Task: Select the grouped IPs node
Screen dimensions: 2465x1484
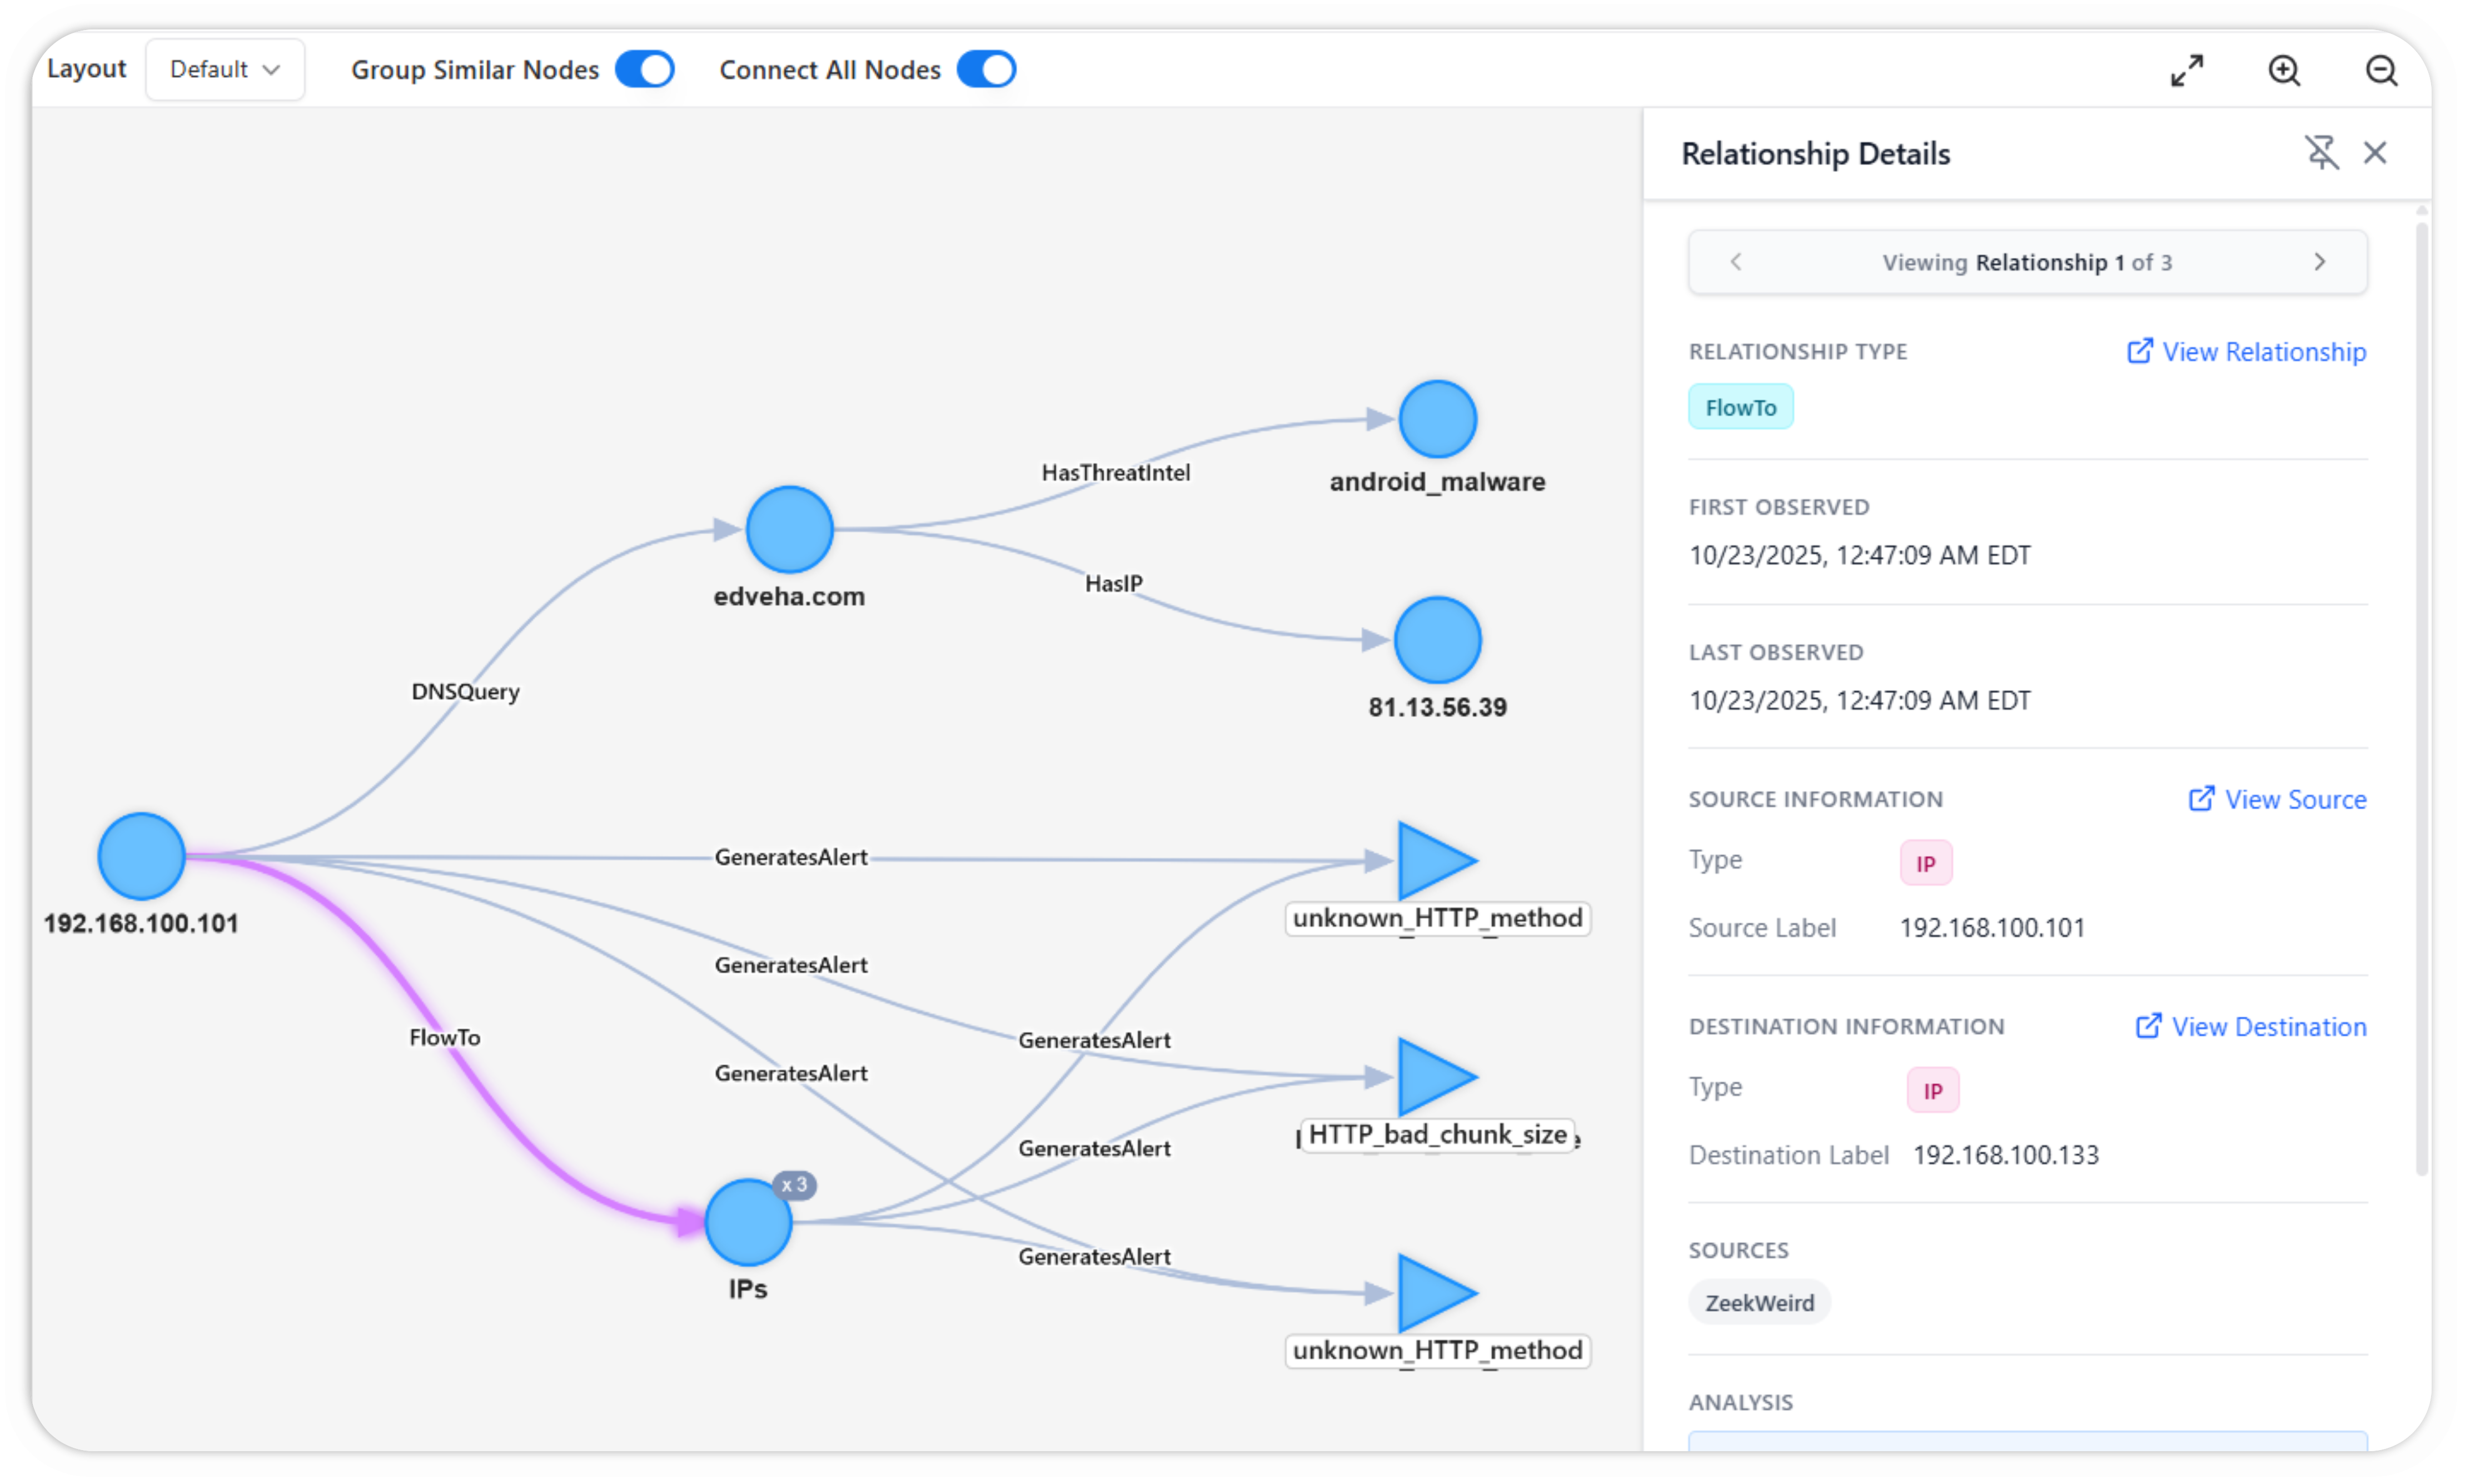Action: tap(748, 1222)
